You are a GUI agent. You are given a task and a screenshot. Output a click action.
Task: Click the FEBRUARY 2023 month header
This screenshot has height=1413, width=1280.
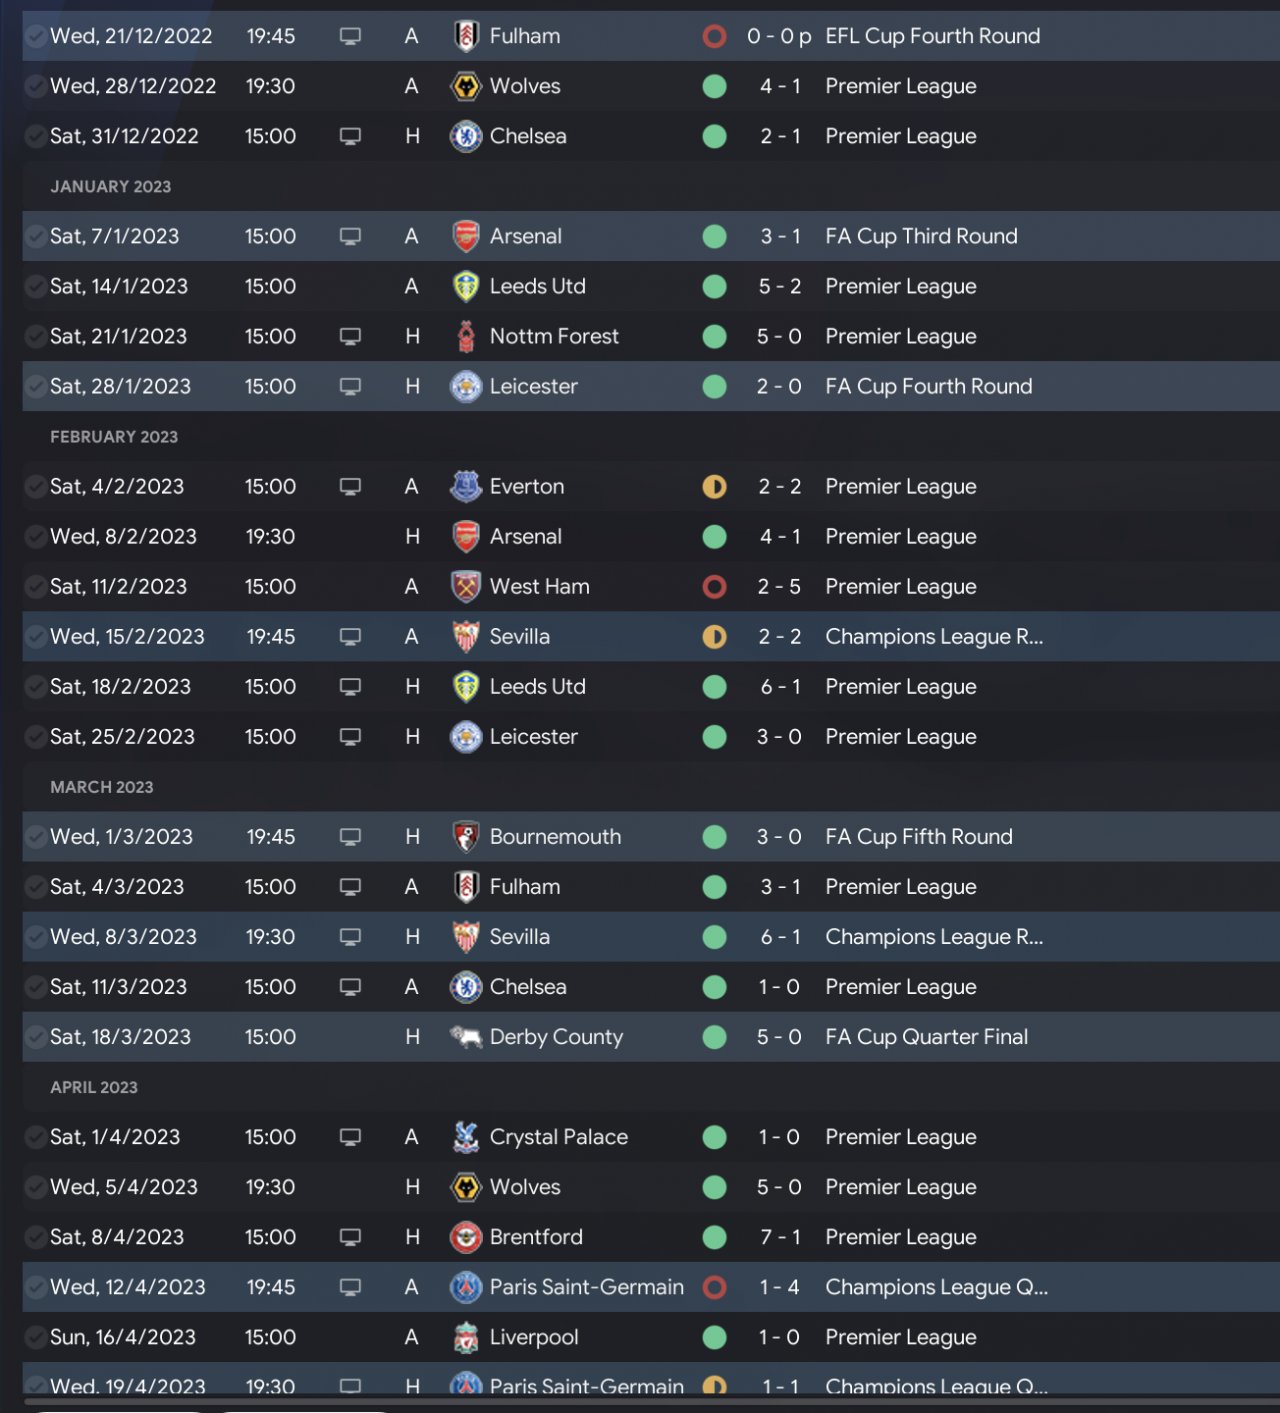pyautogui.click(x=114, y=437)
